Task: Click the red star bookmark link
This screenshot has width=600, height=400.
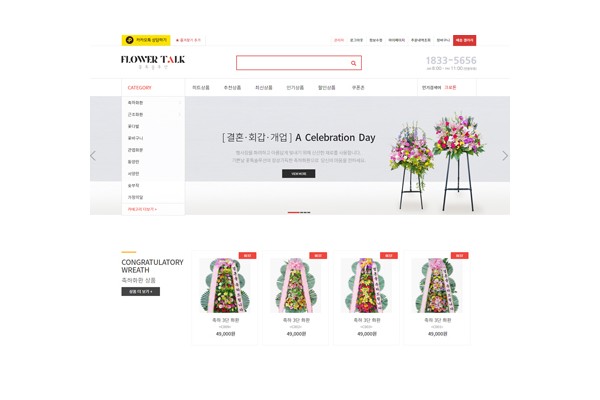Action: [188, 40]
